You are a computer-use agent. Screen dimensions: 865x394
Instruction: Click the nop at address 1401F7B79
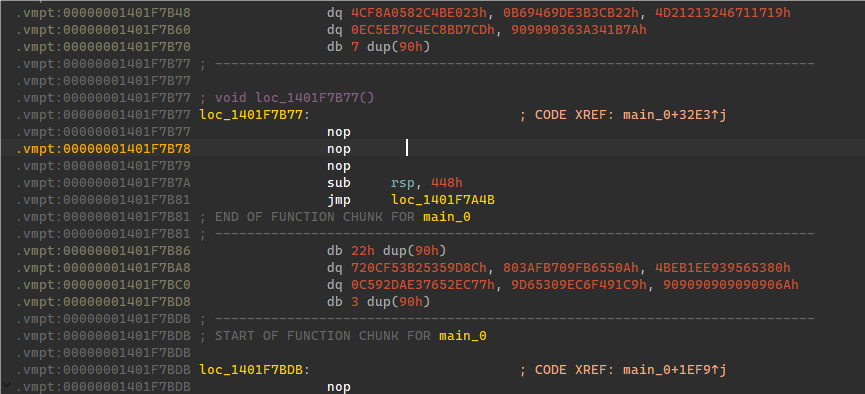click(339, 166)
